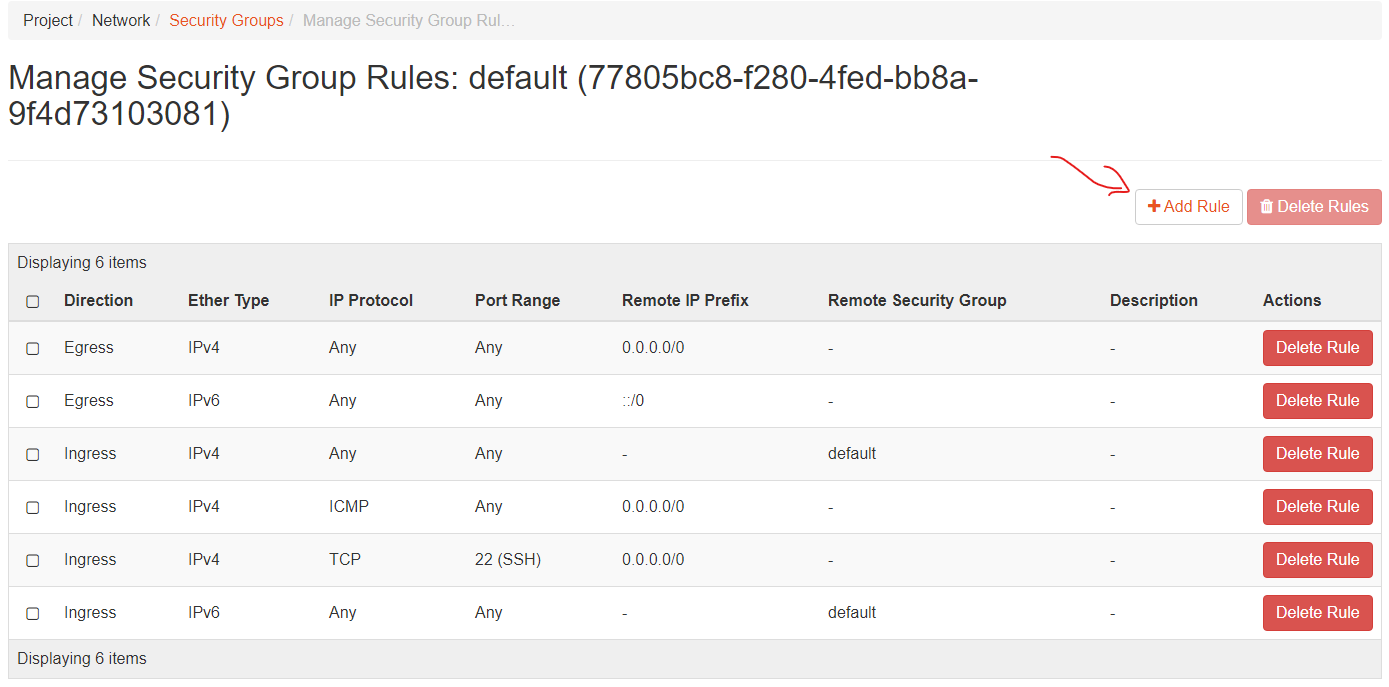Select all rules with the header checkbox
The image size is (1389, 687).
pyautogui.click(x=32, y=300)
